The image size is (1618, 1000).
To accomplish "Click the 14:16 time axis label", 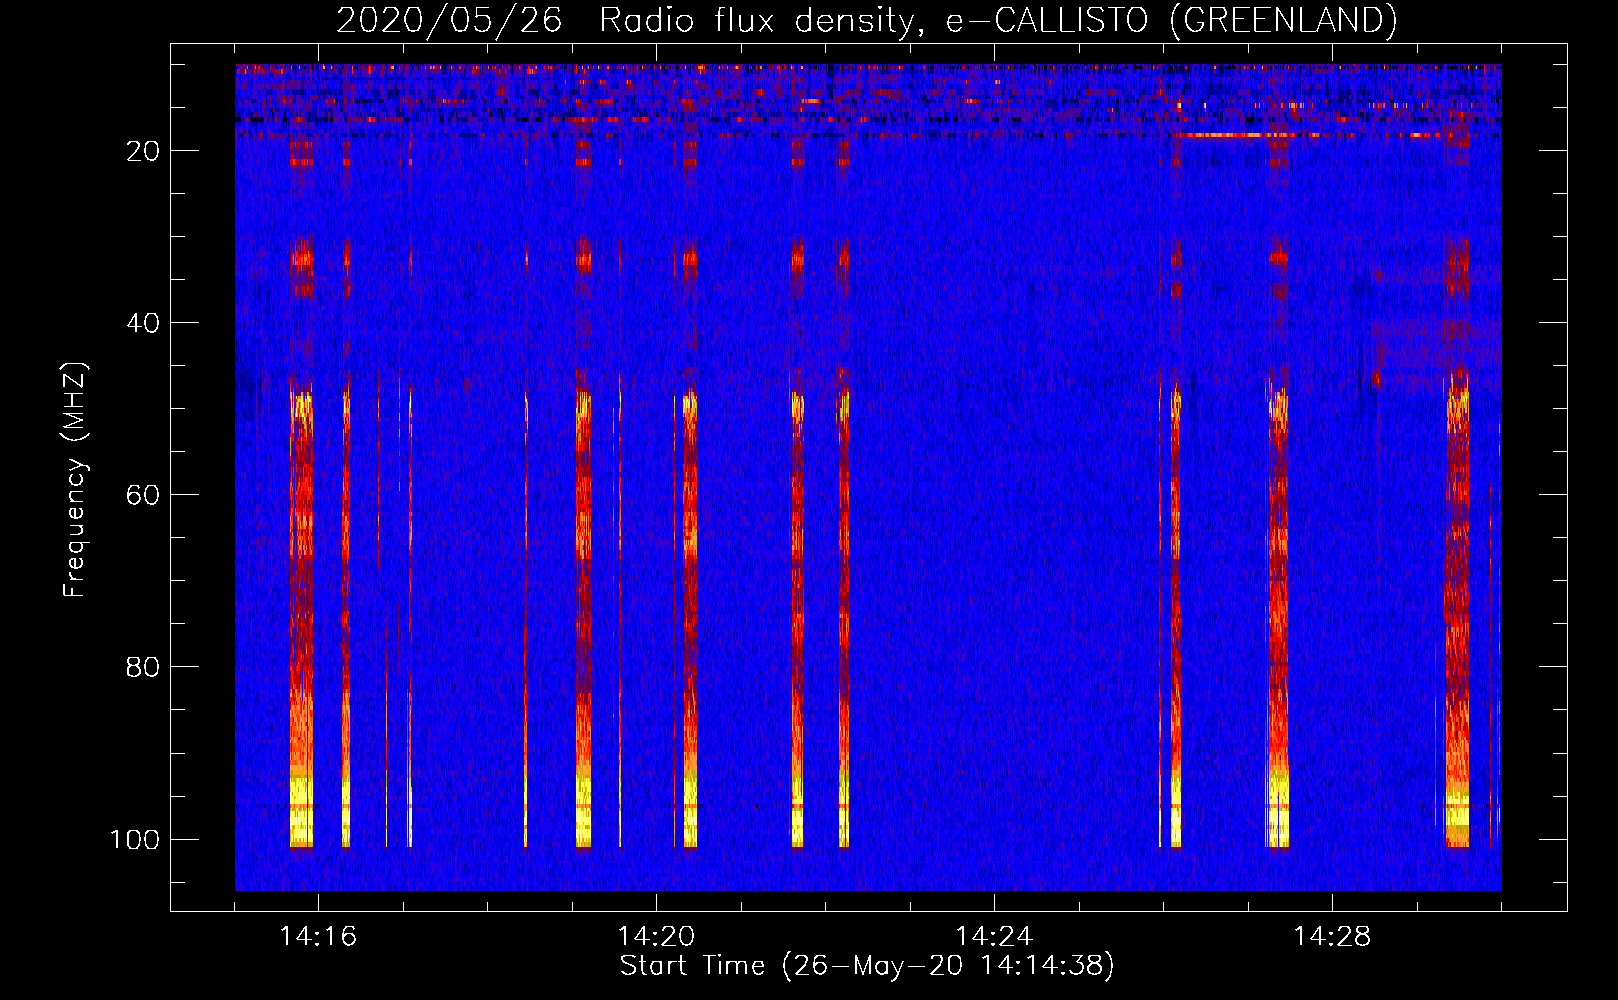I will coord(318,937).
